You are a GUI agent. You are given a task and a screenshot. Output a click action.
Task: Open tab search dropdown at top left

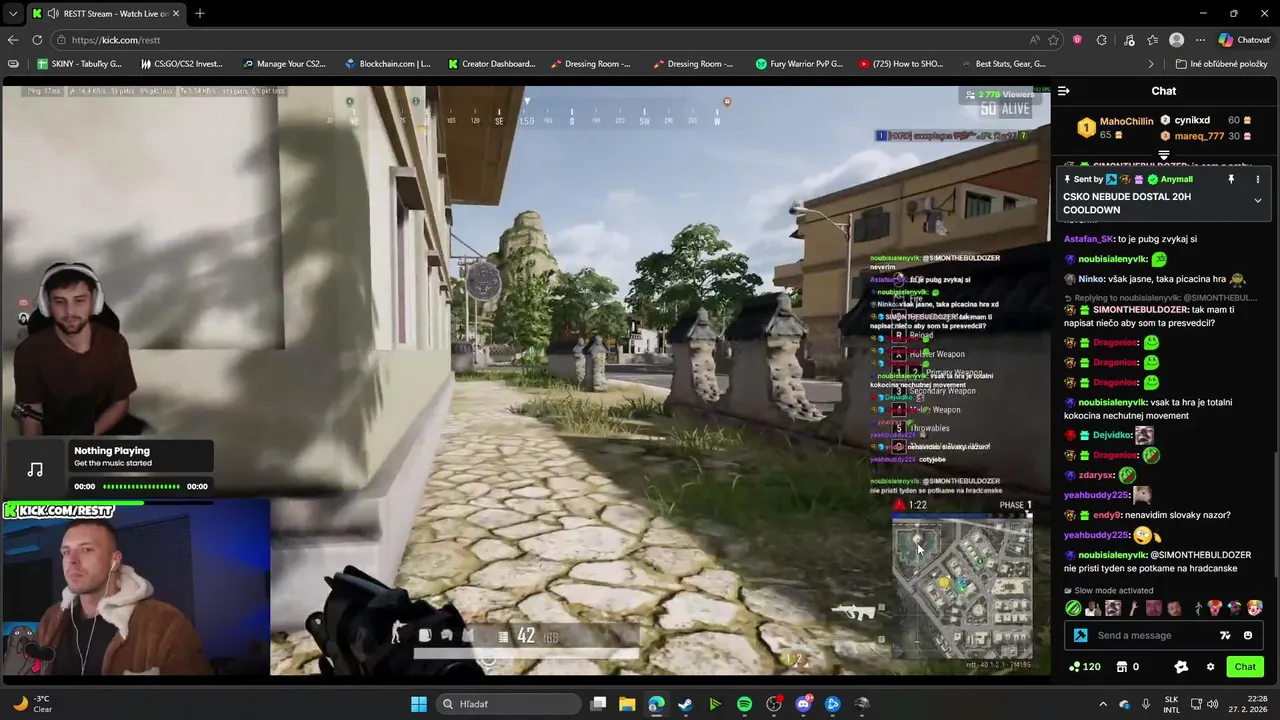(x=12, y=13)
